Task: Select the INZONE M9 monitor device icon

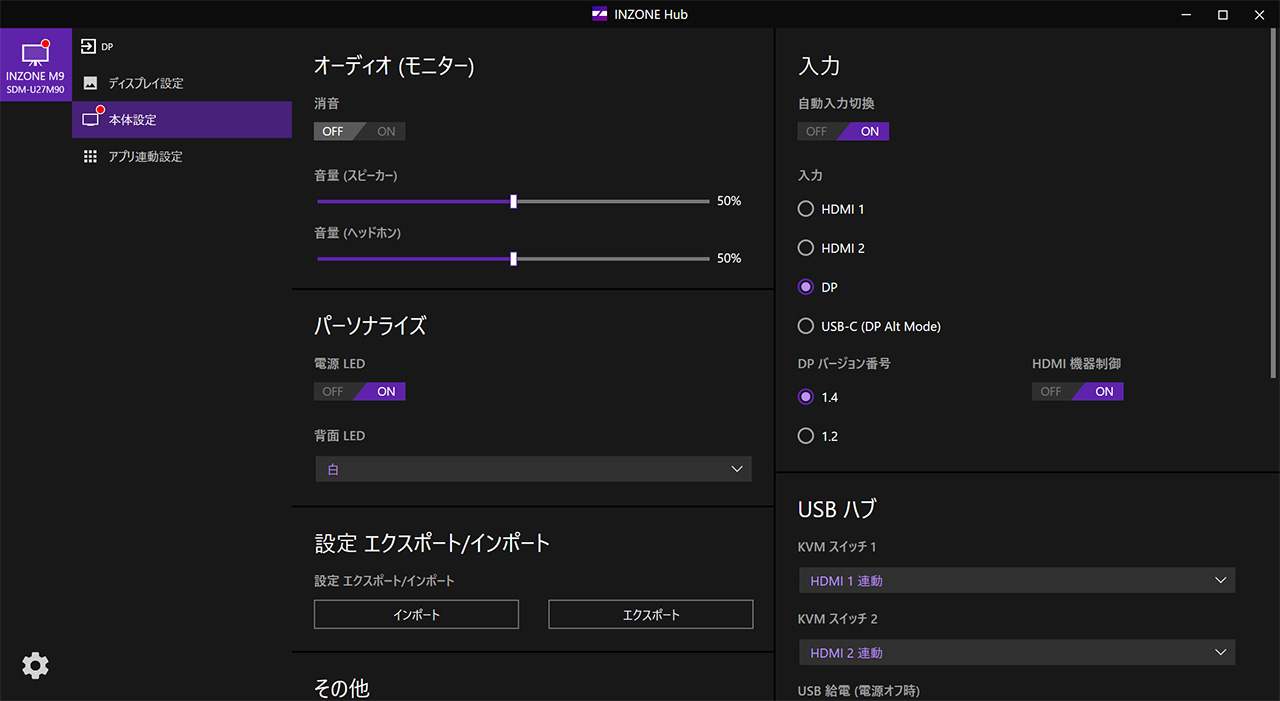Action: point(35,55)
